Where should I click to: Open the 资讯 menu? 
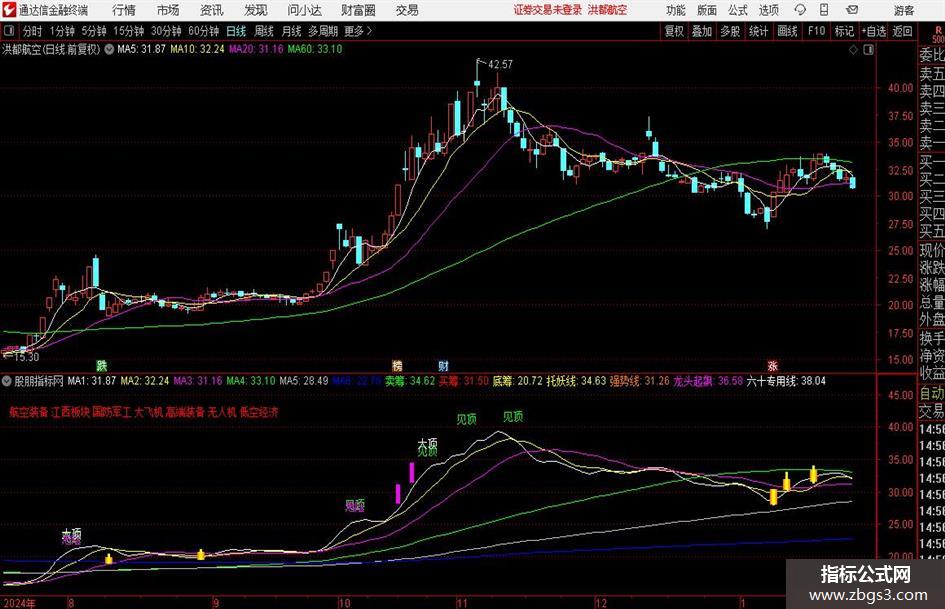[x=212, y=10]
